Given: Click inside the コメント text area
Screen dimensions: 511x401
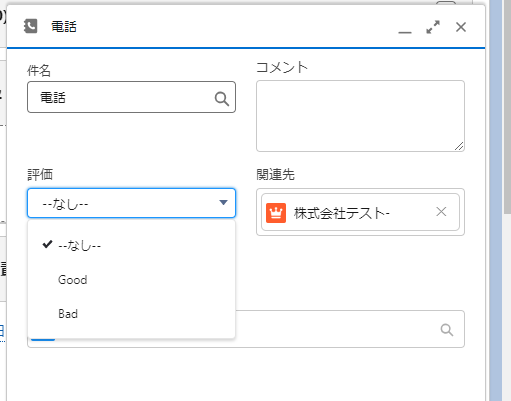Looking at the screenshot, I should click(x=360, y=116).
